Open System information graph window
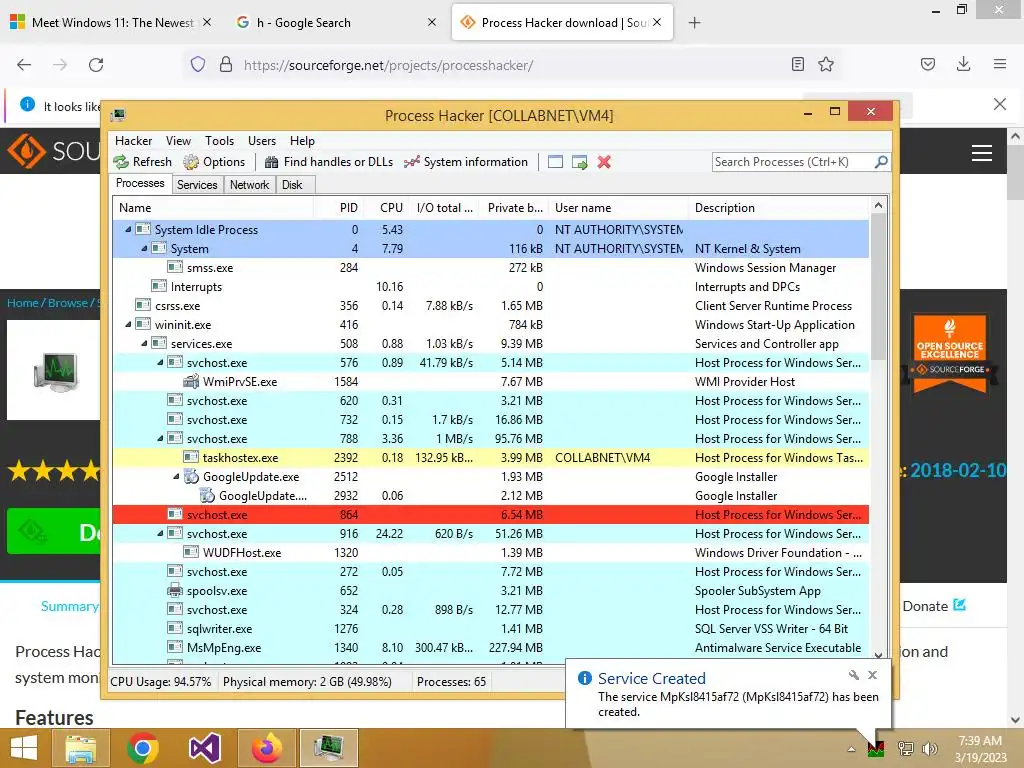This screenshot has height=768, width=1024. point(466,162)
